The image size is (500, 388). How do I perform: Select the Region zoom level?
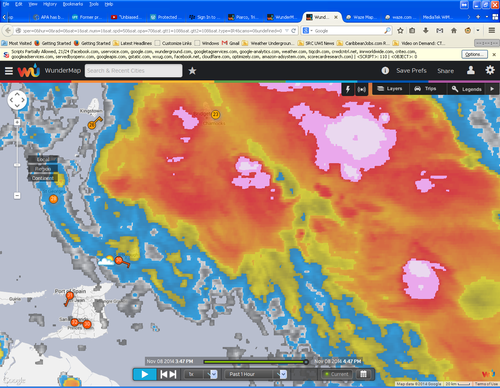coord(43,169)
